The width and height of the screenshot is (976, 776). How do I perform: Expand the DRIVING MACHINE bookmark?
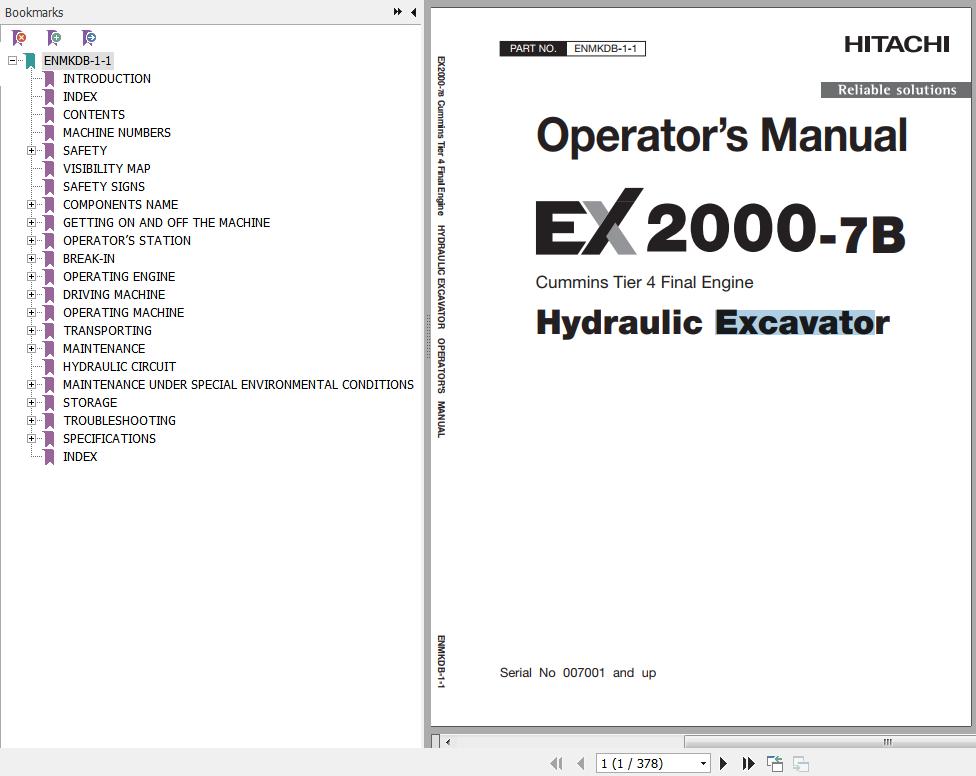pos(31,294)
